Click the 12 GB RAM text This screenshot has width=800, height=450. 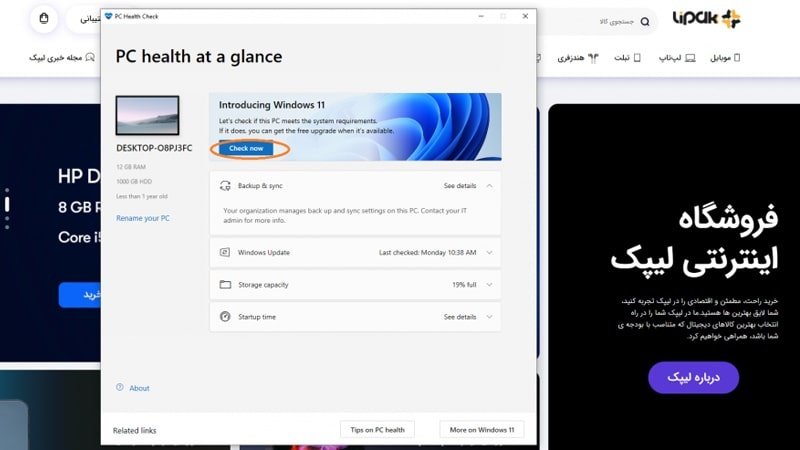point(131,167)
